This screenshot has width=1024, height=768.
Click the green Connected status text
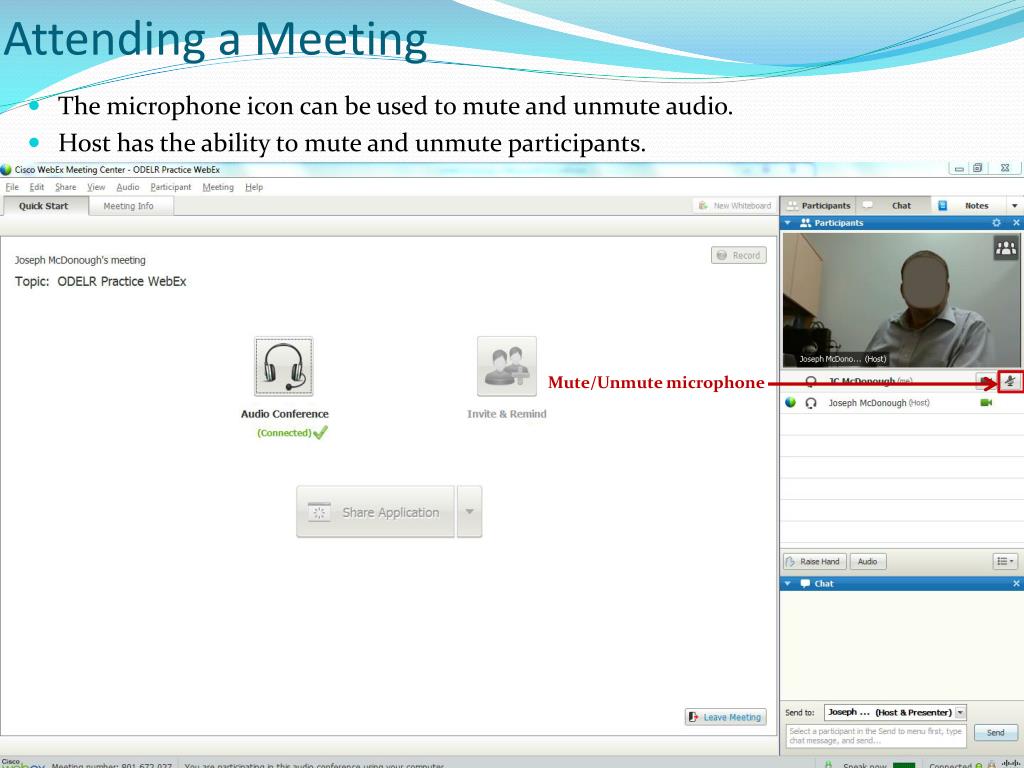pos(284,432)
